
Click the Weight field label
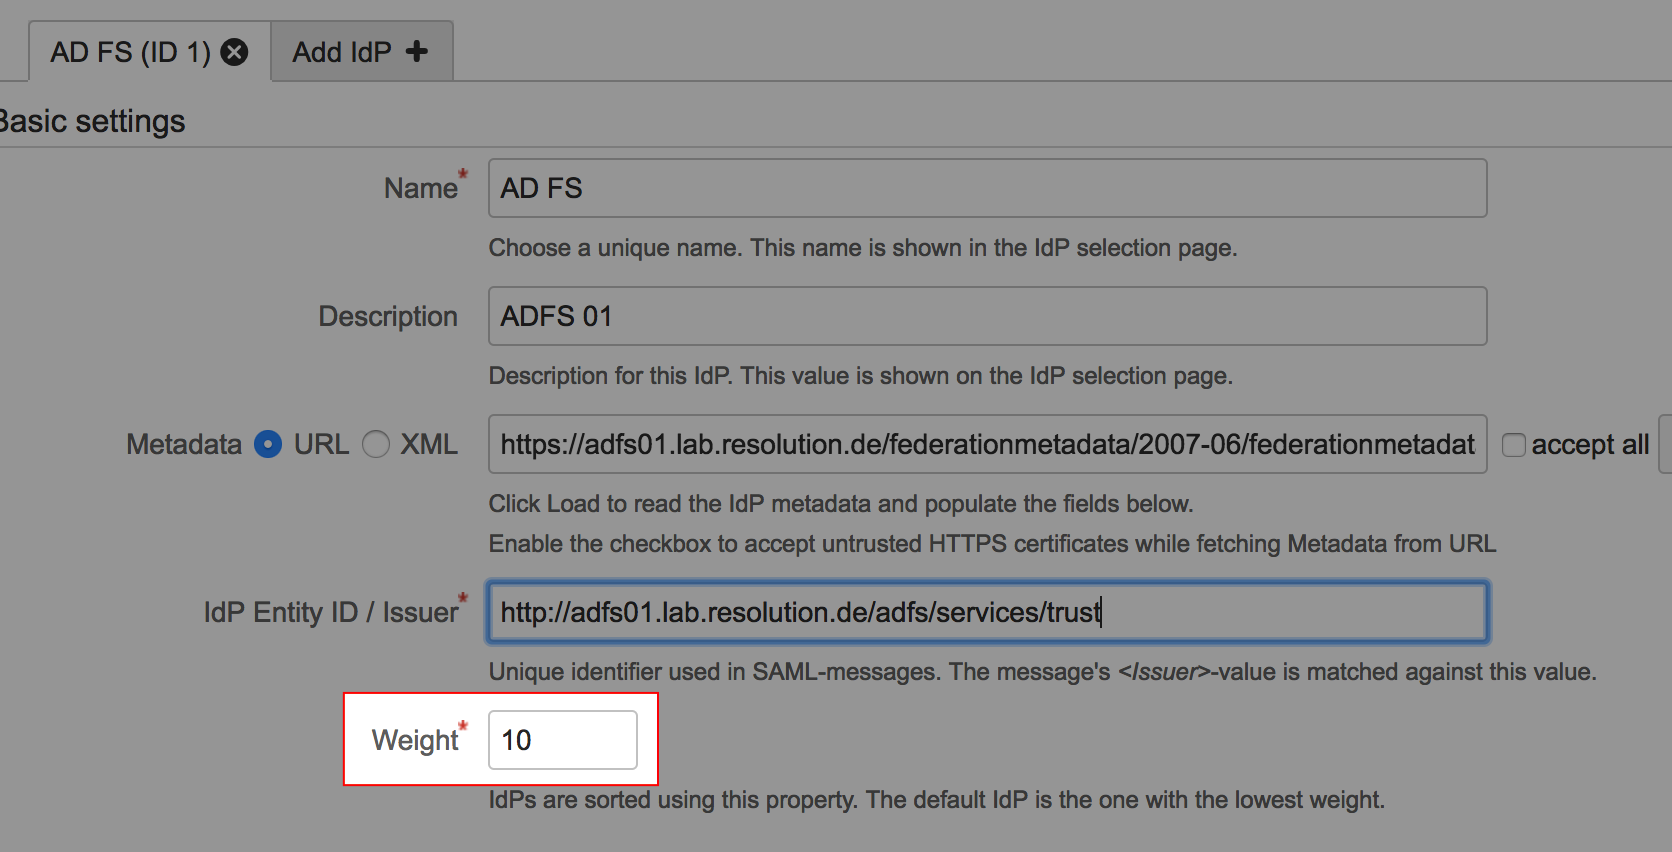(414, 740)
